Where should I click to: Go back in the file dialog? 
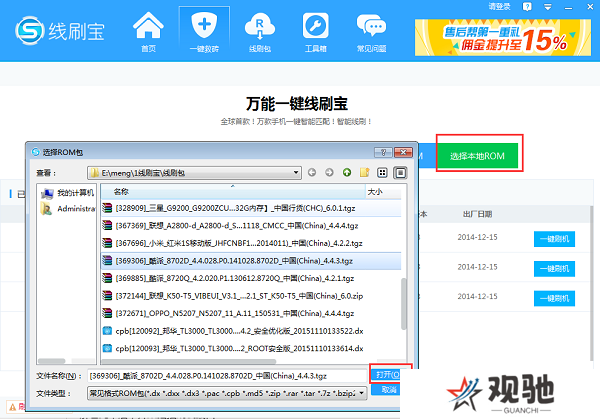tap(312, 173)
